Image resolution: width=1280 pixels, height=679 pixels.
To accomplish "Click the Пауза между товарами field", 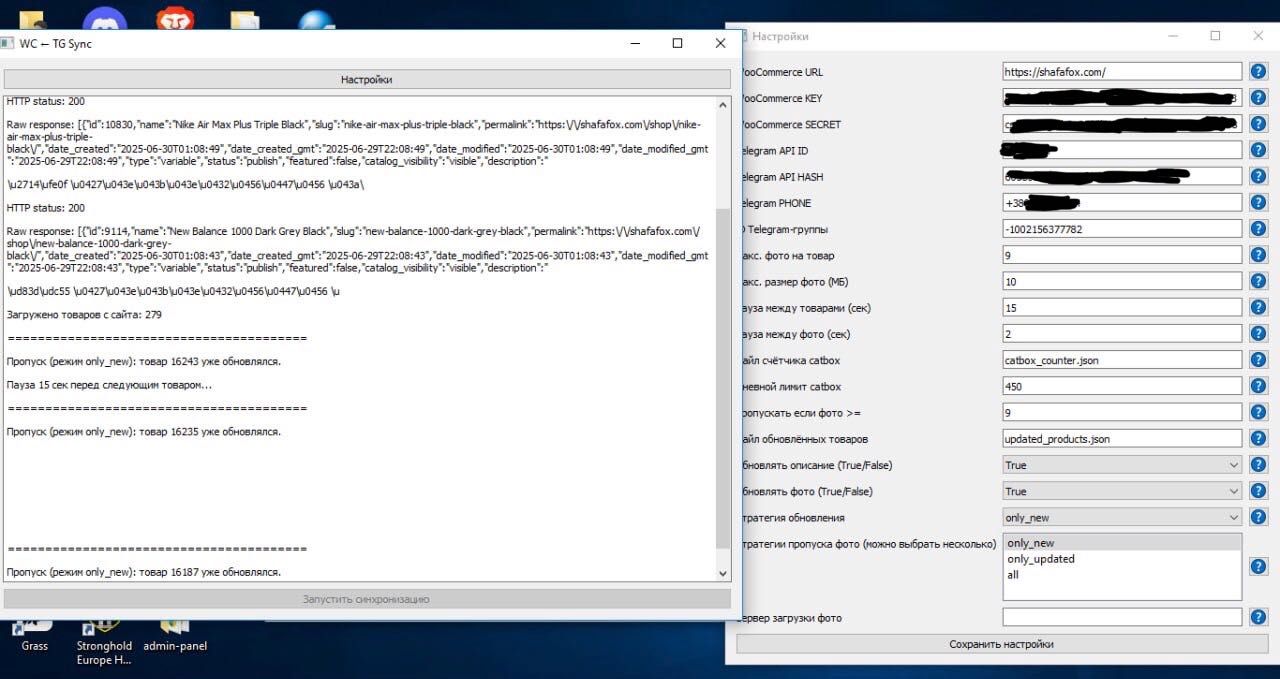I will click(x=1123, y=308).
